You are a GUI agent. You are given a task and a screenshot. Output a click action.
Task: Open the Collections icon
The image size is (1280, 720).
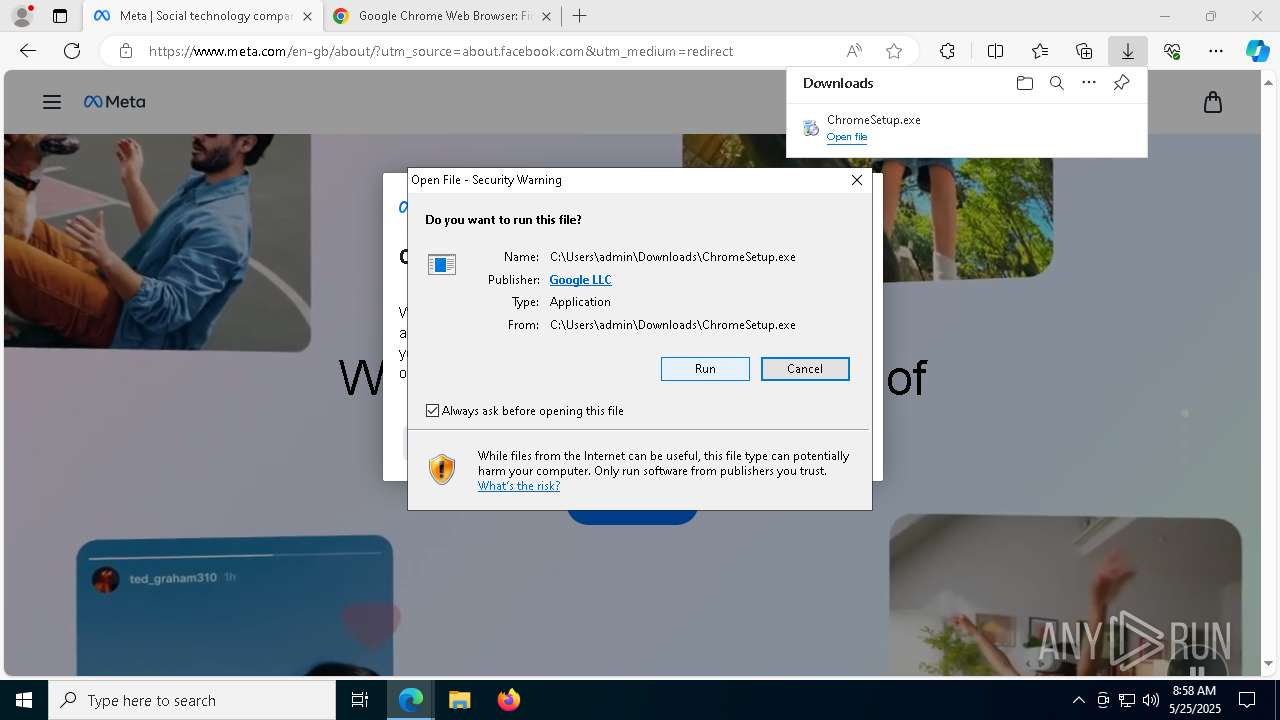point(1084,51)
